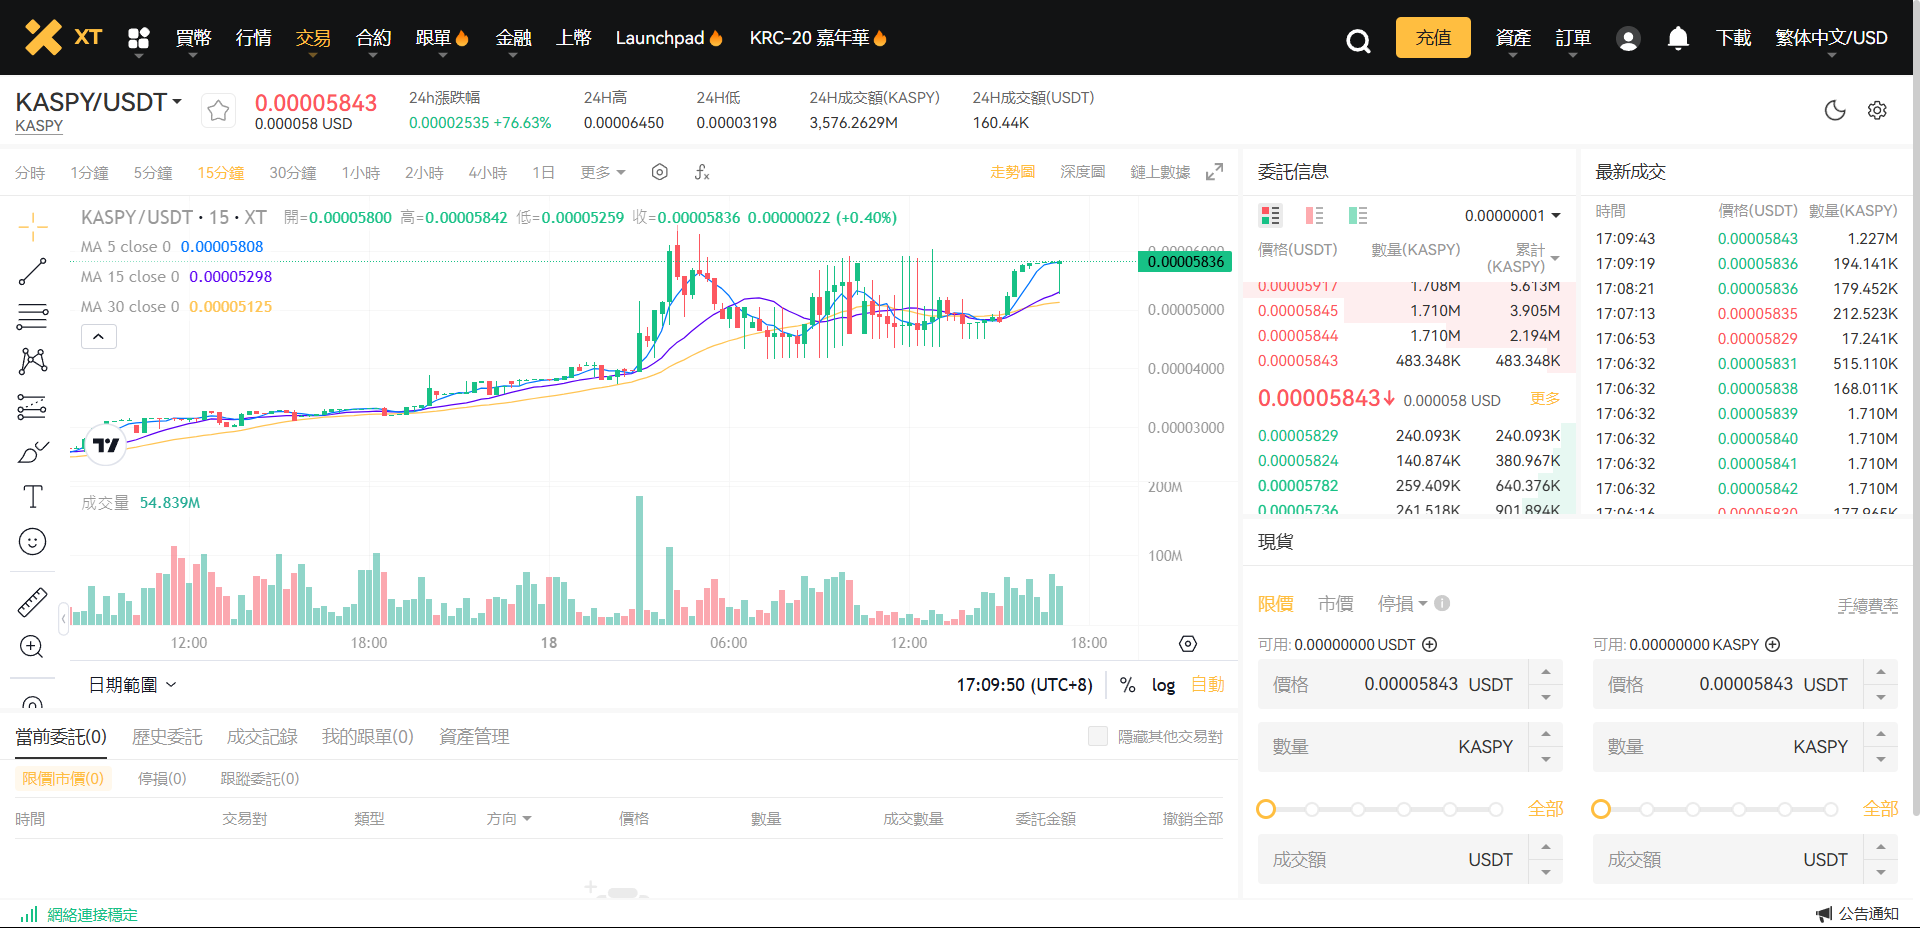
Task: Select the text annotation tool
Action: [33, 497]
